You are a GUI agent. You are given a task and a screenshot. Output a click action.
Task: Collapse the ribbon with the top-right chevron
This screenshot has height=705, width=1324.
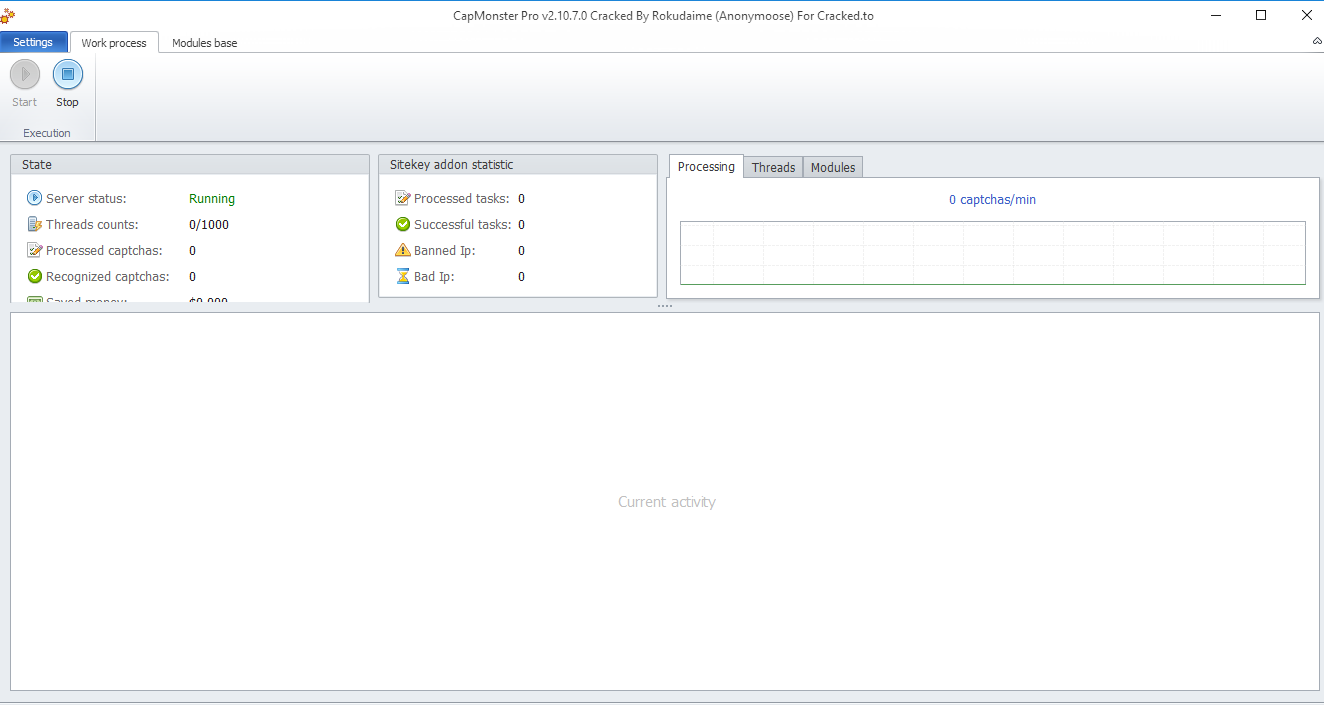coord(1317,41)
